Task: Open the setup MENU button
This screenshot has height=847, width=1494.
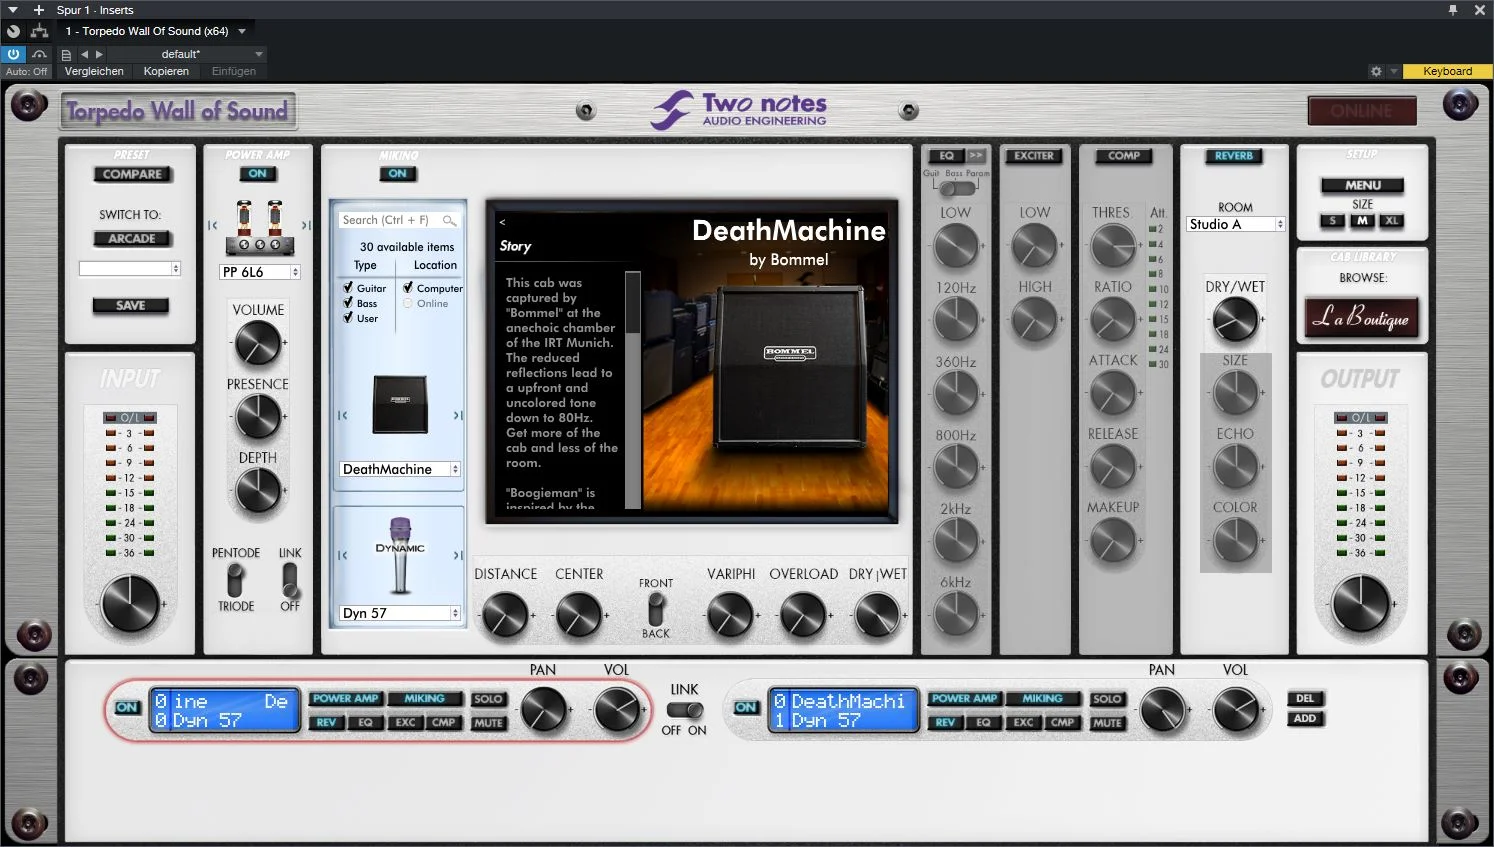Action: [1362, 185]
